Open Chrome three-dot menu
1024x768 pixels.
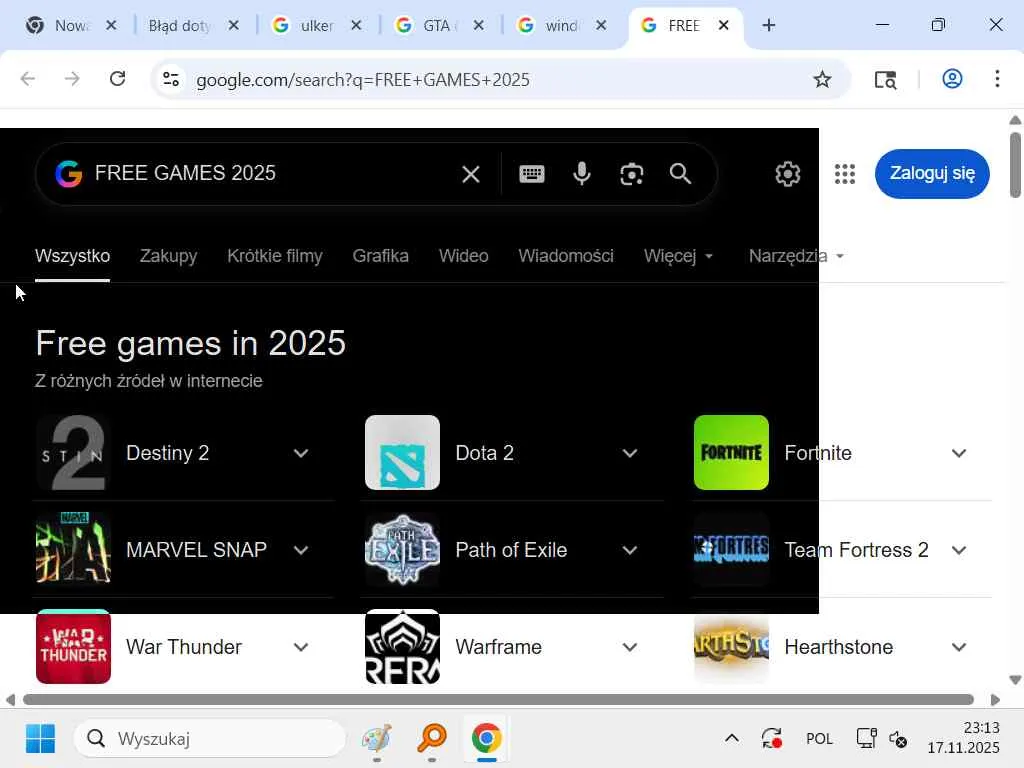997,79
